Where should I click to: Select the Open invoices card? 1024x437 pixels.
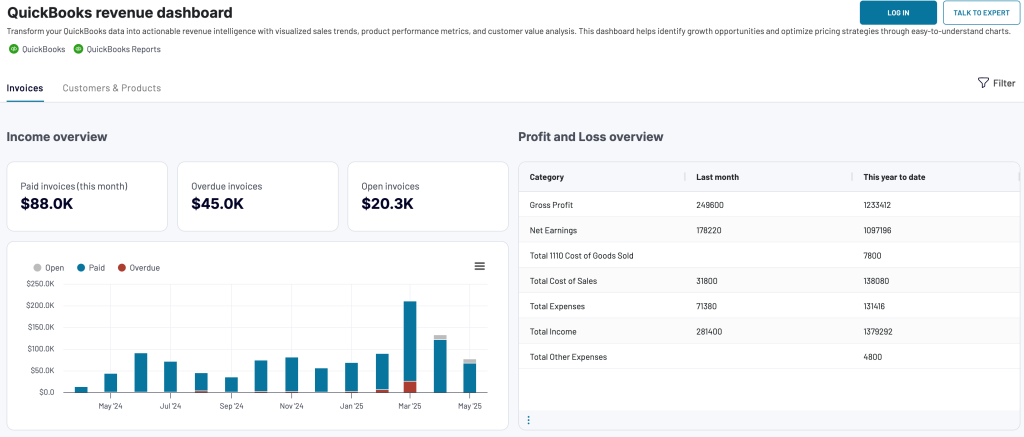(428, 197)
